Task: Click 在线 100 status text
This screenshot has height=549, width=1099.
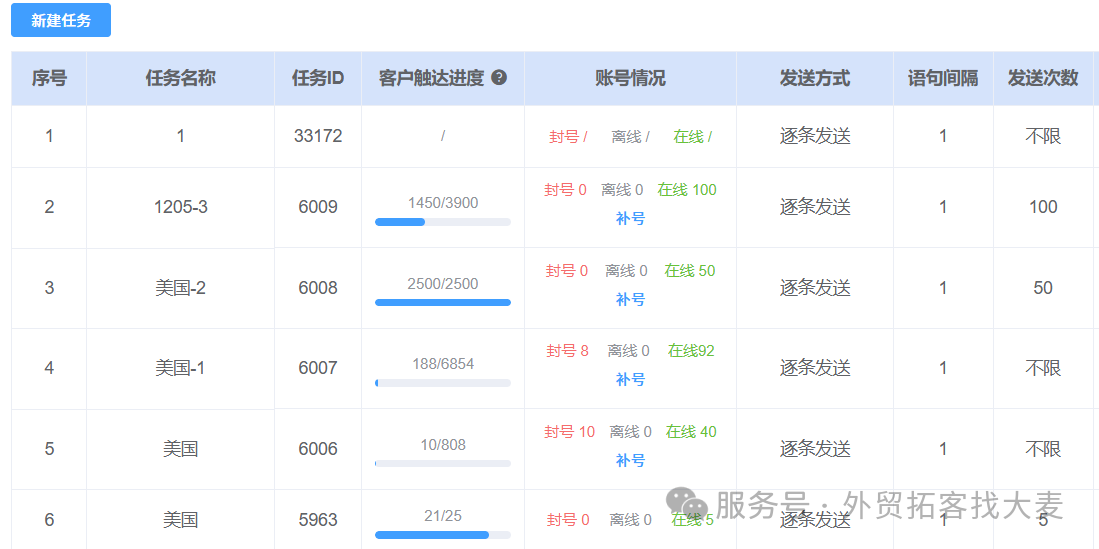Action: coord(687,189)
